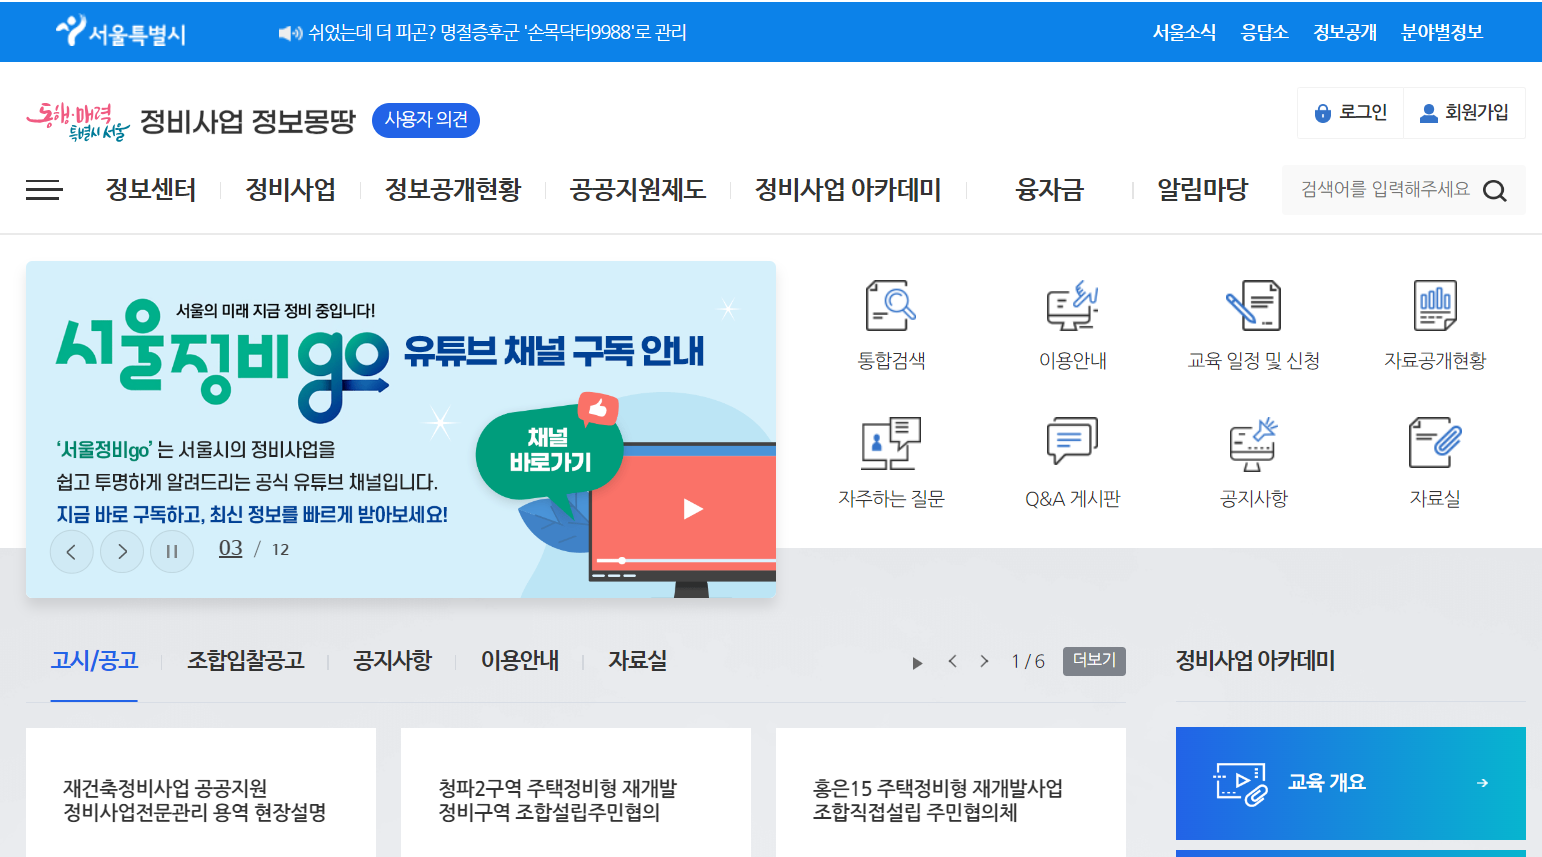Open the 정보공개 top link
Image resolution: width=1542 pixels, height=857 pixels.
(1345, 33)
